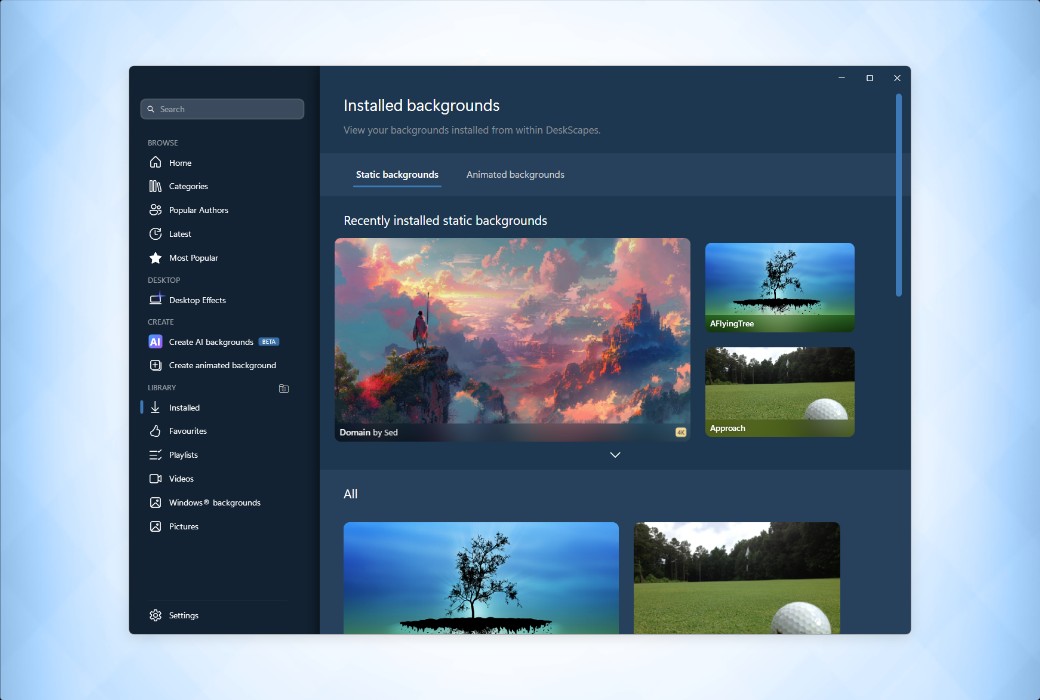
Task: Click the Videos camera icon
Action: pyautogui.click(x=155, y=478)
